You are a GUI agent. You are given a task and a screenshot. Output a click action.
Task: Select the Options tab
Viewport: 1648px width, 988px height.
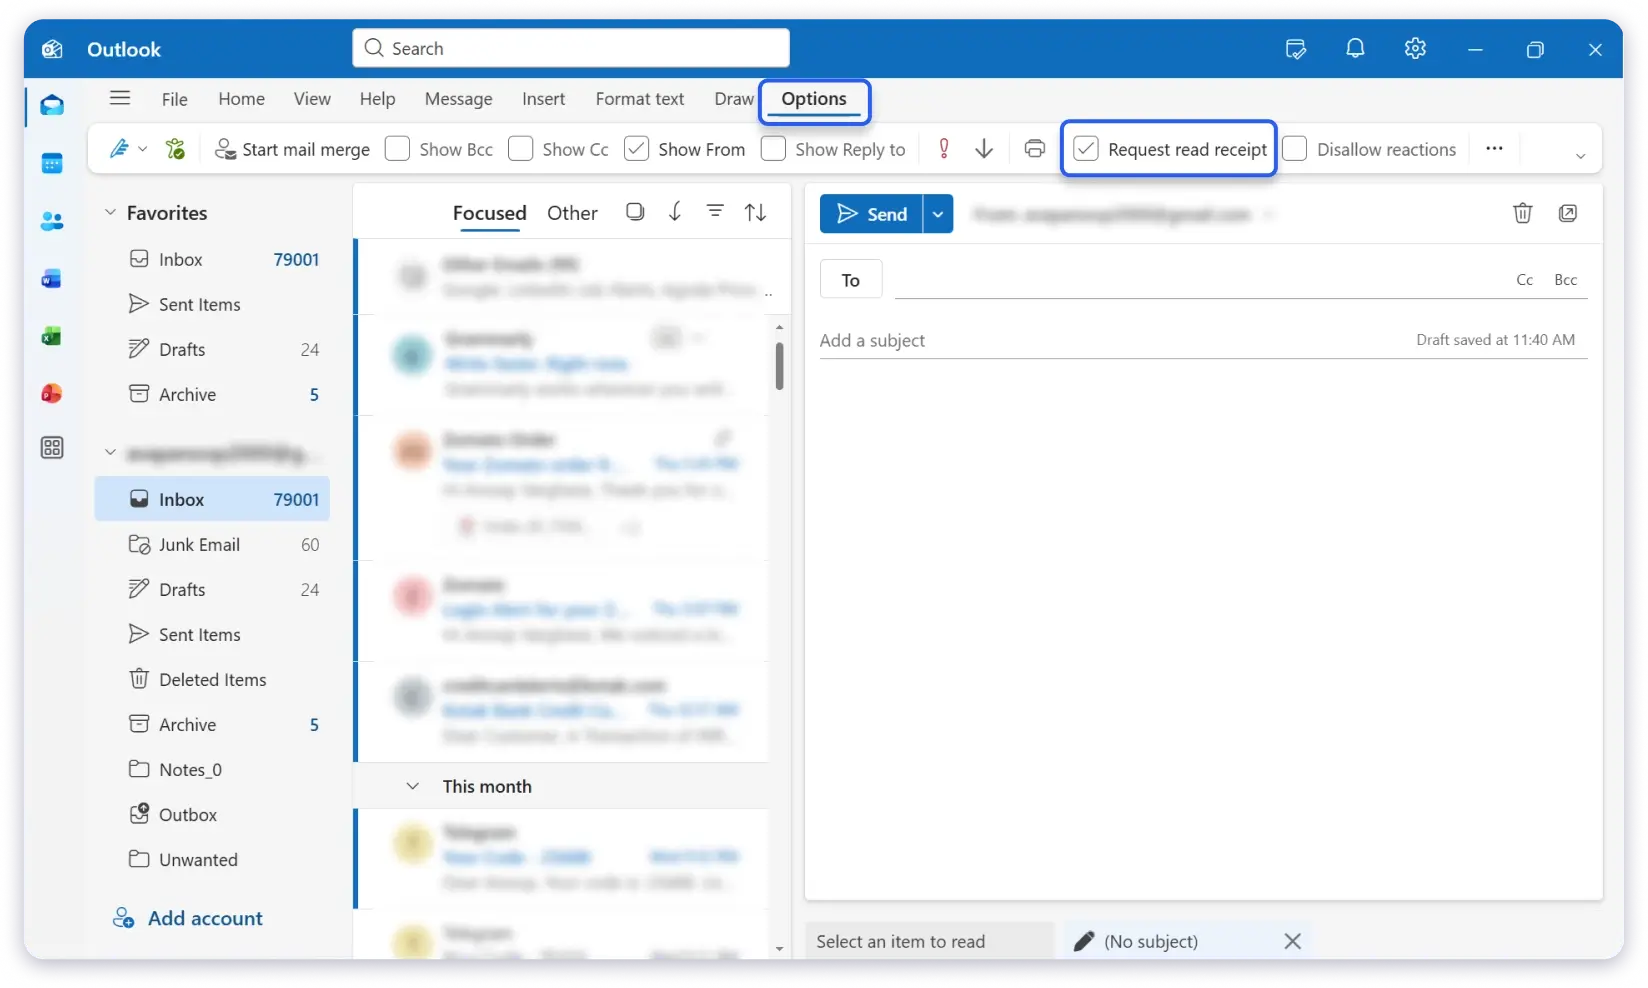(814, 99)
